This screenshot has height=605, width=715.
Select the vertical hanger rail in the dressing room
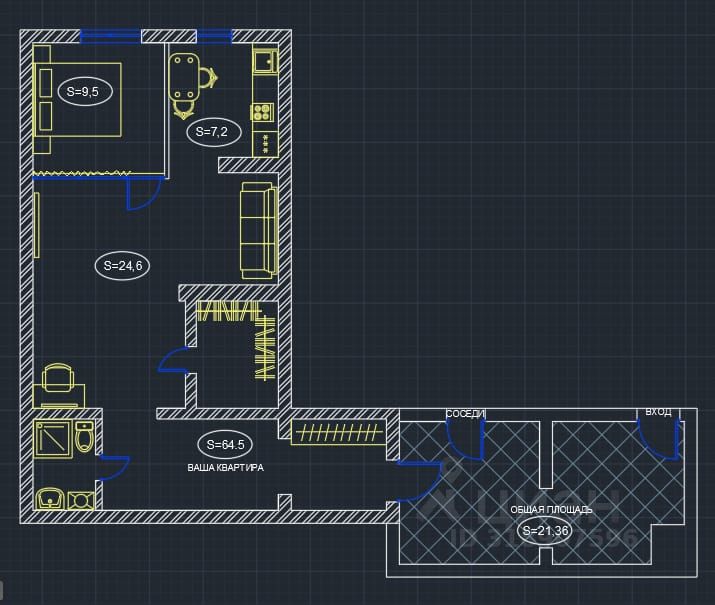pos(266,348)
